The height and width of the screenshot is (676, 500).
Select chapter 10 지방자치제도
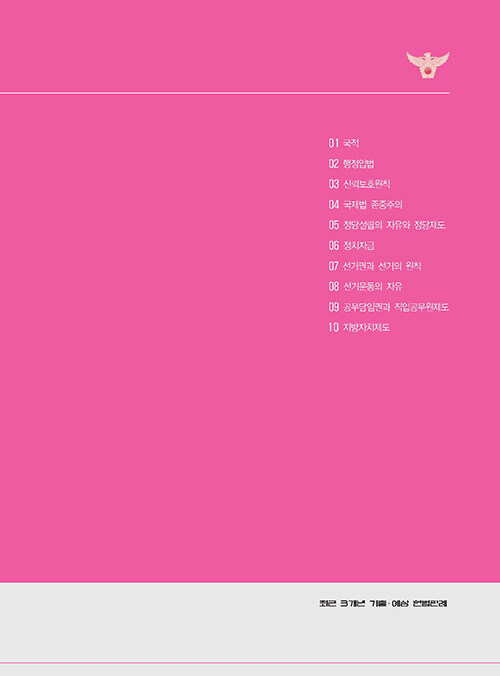pos(359,327)
